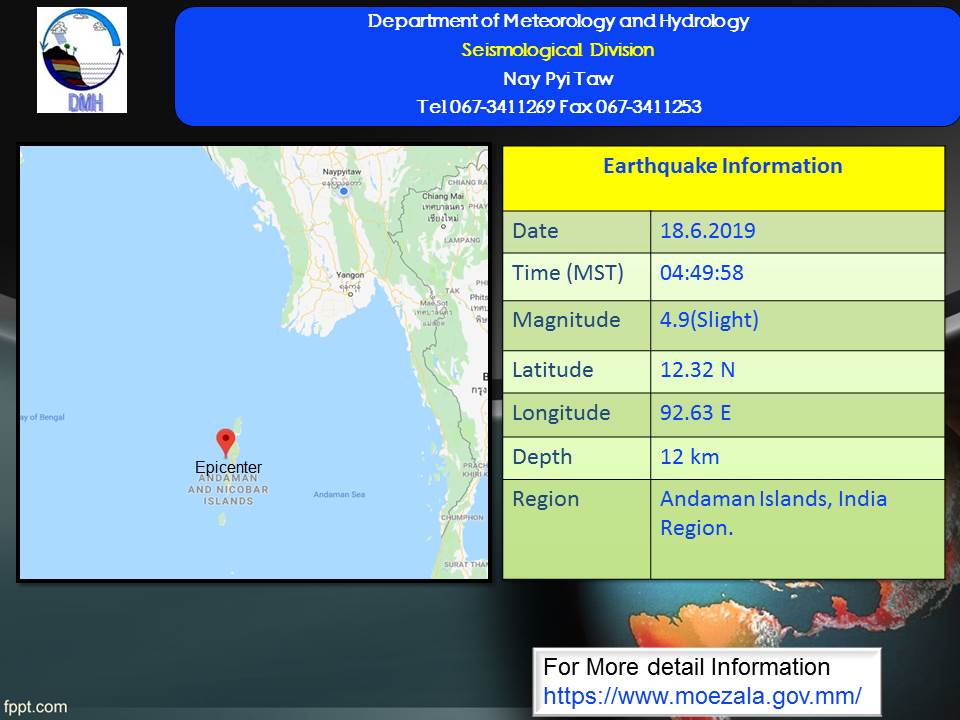Select the latitude value '12.32 N'

pos(697,370)
